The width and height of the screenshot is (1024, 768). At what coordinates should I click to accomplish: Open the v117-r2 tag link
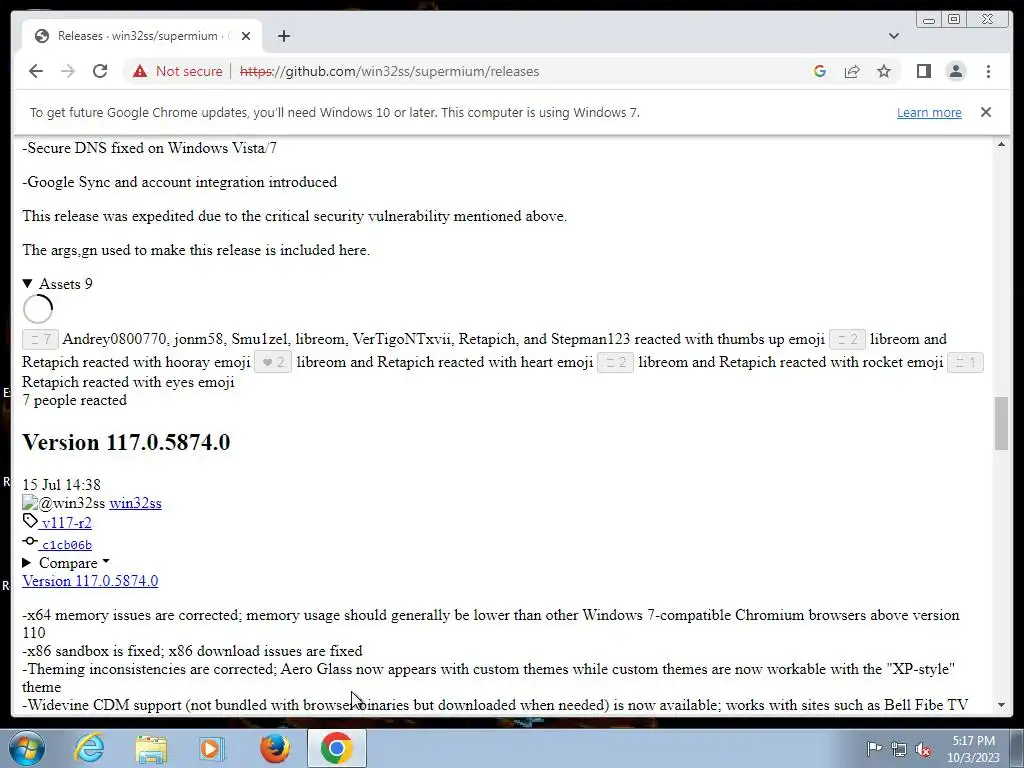(65, 523)
